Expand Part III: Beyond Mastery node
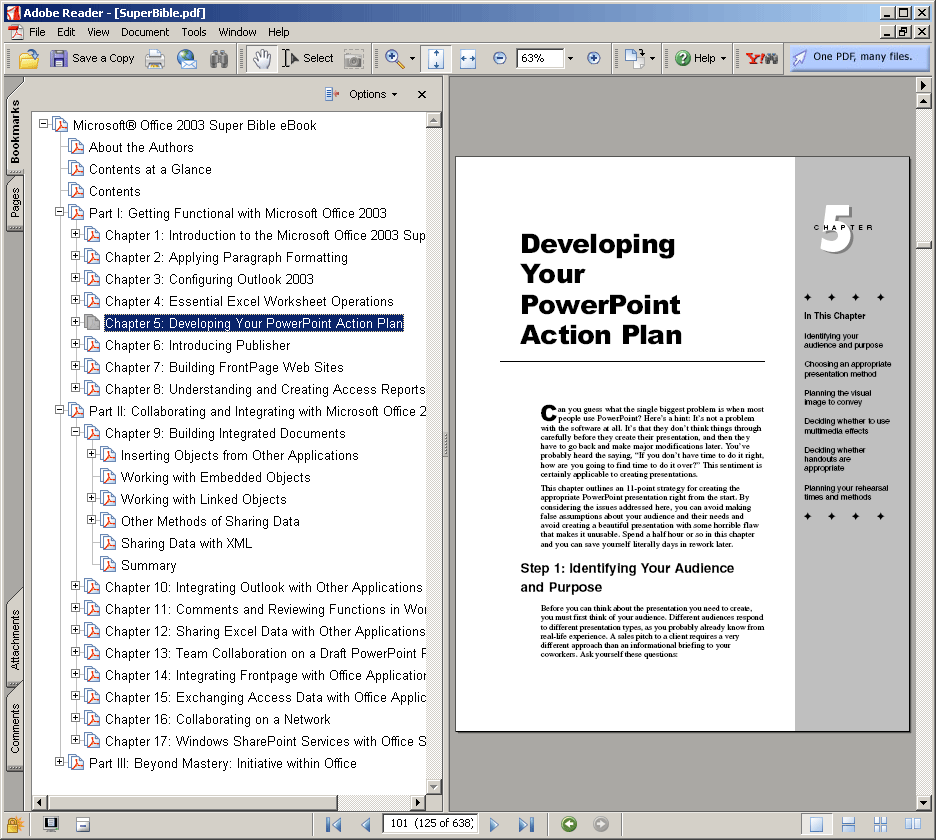 tap(59, 762)
